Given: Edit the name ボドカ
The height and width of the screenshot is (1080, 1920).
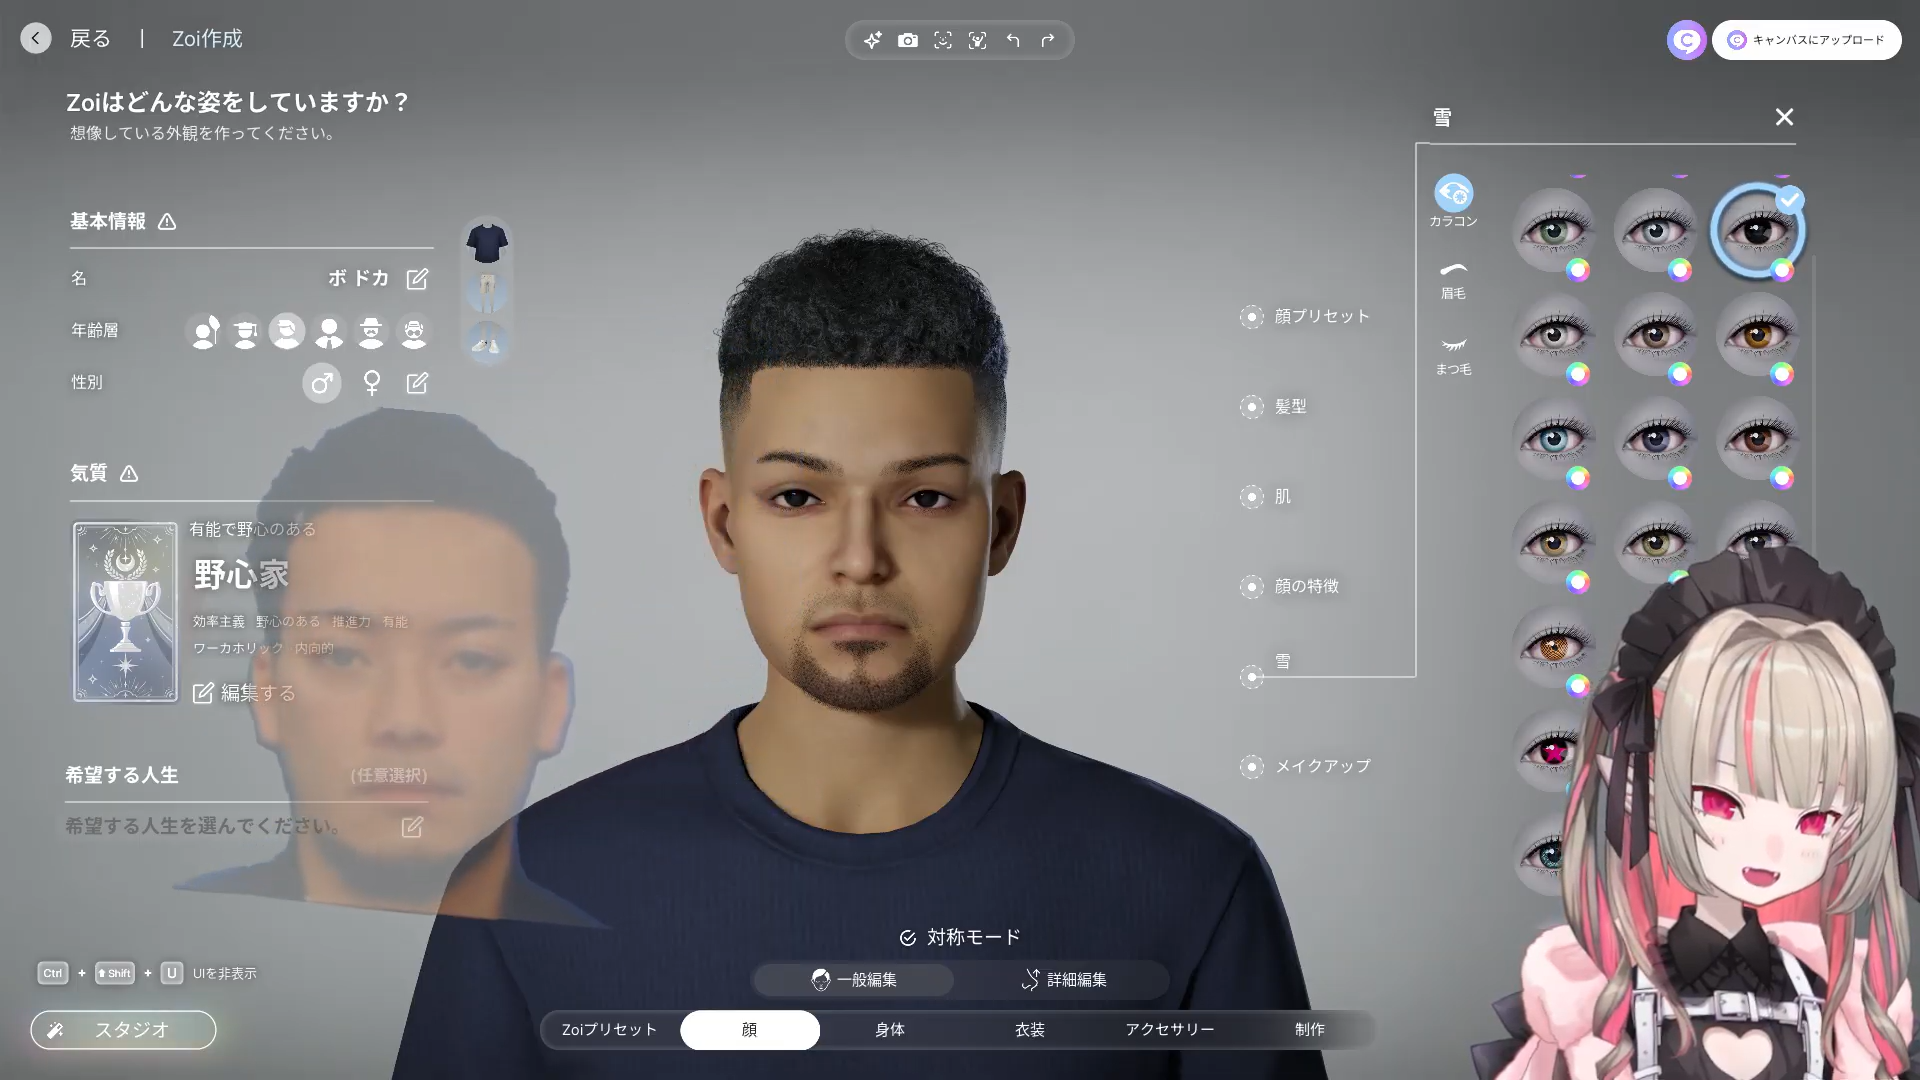Looking at the screenshot, I should (x=417, y=279).
